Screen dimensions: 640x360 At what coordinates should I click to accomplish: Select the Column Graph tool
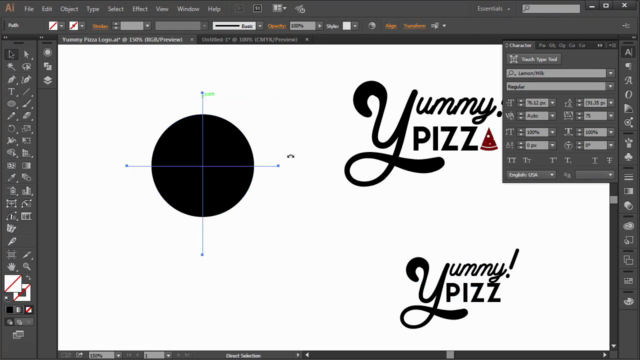click(x=27, y=191)
